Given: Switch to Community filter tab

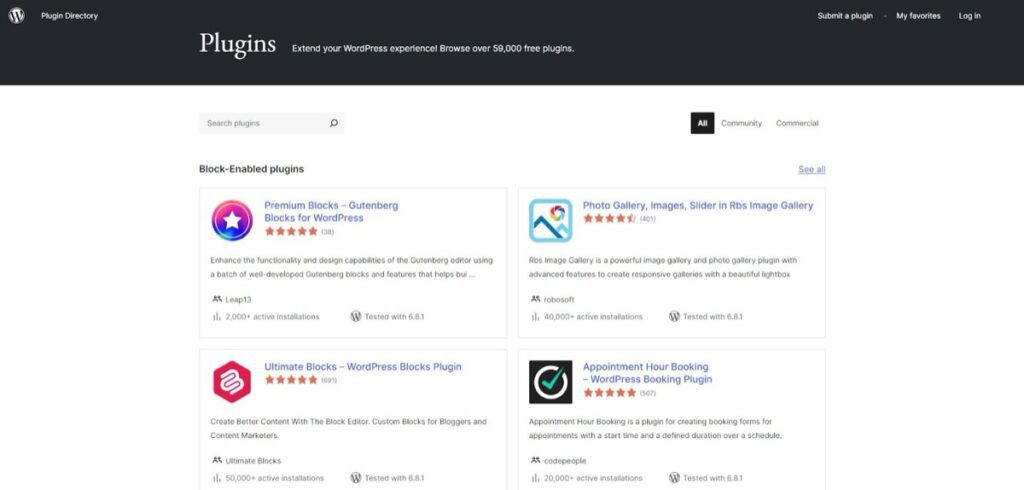Looking at the screenshot, I should point(741,123).
